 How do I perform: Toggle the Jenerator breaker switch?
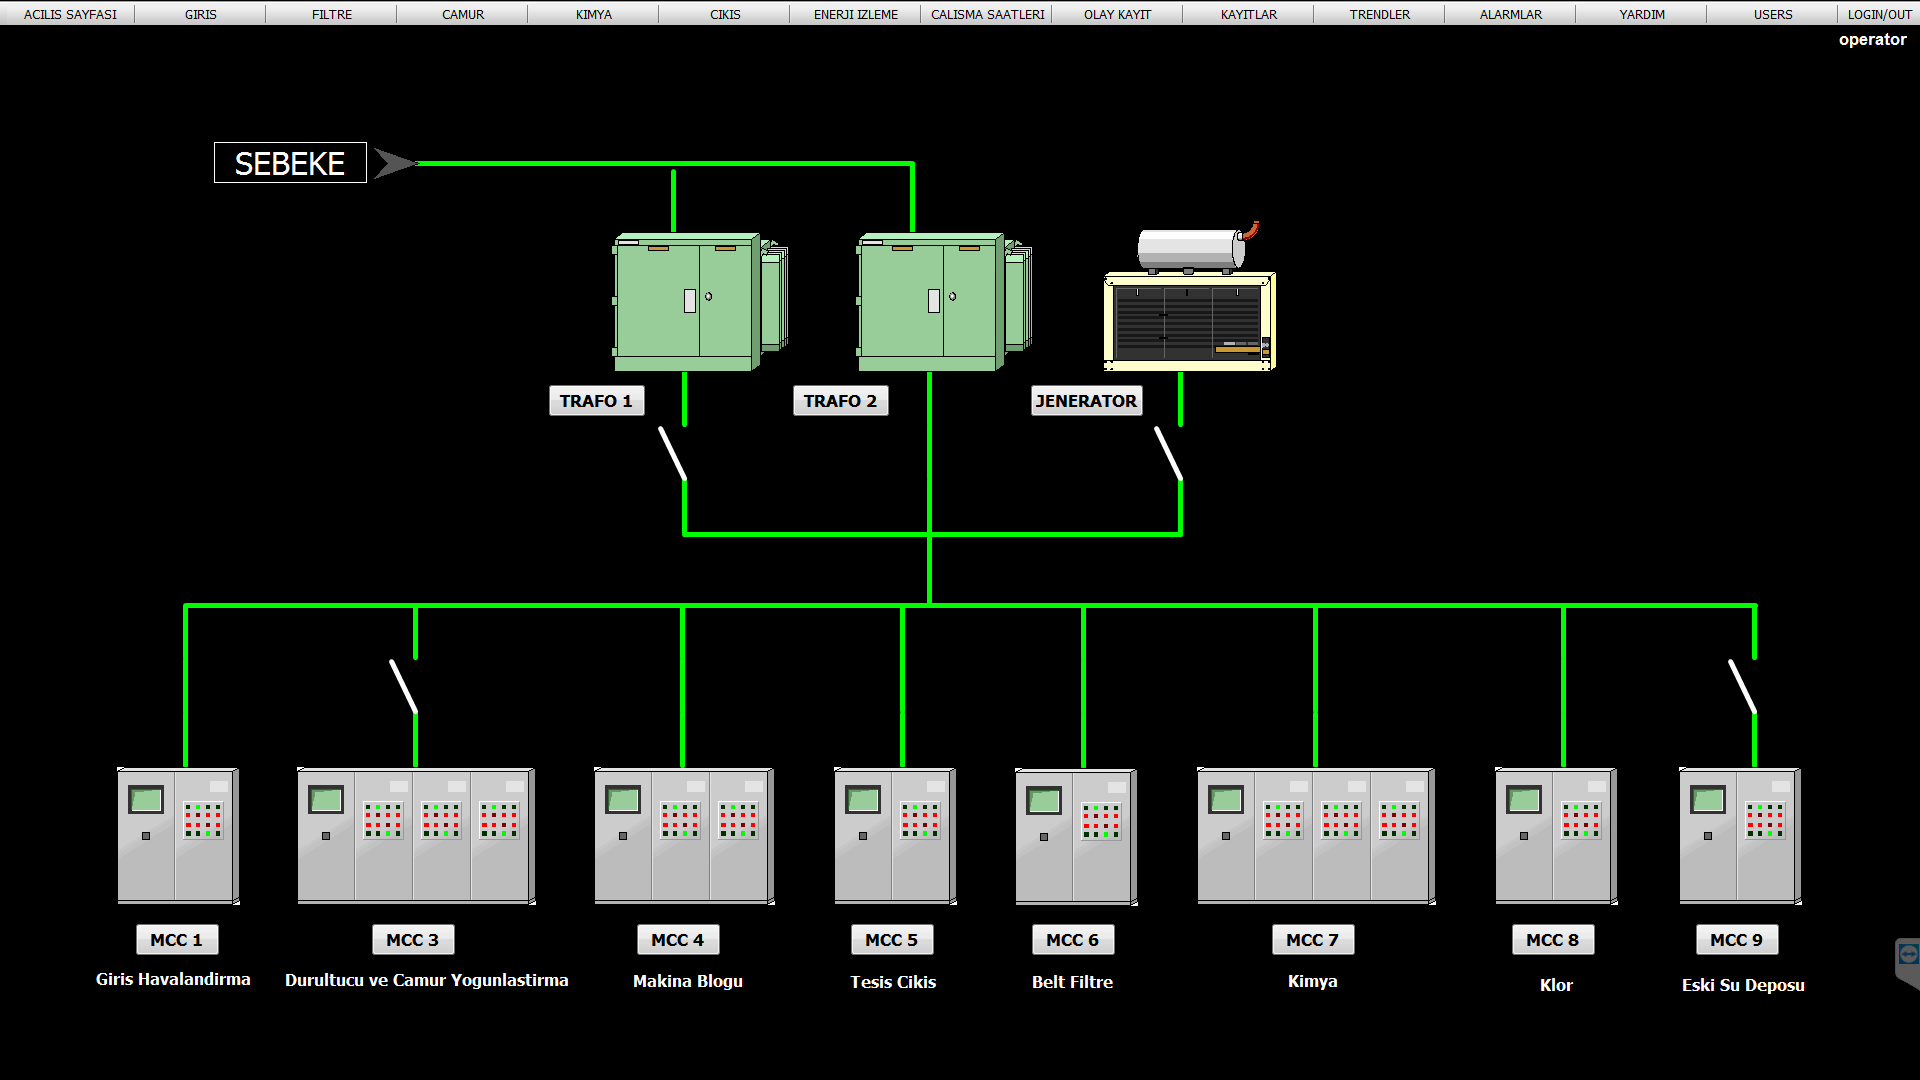(x=1168, y=455)
